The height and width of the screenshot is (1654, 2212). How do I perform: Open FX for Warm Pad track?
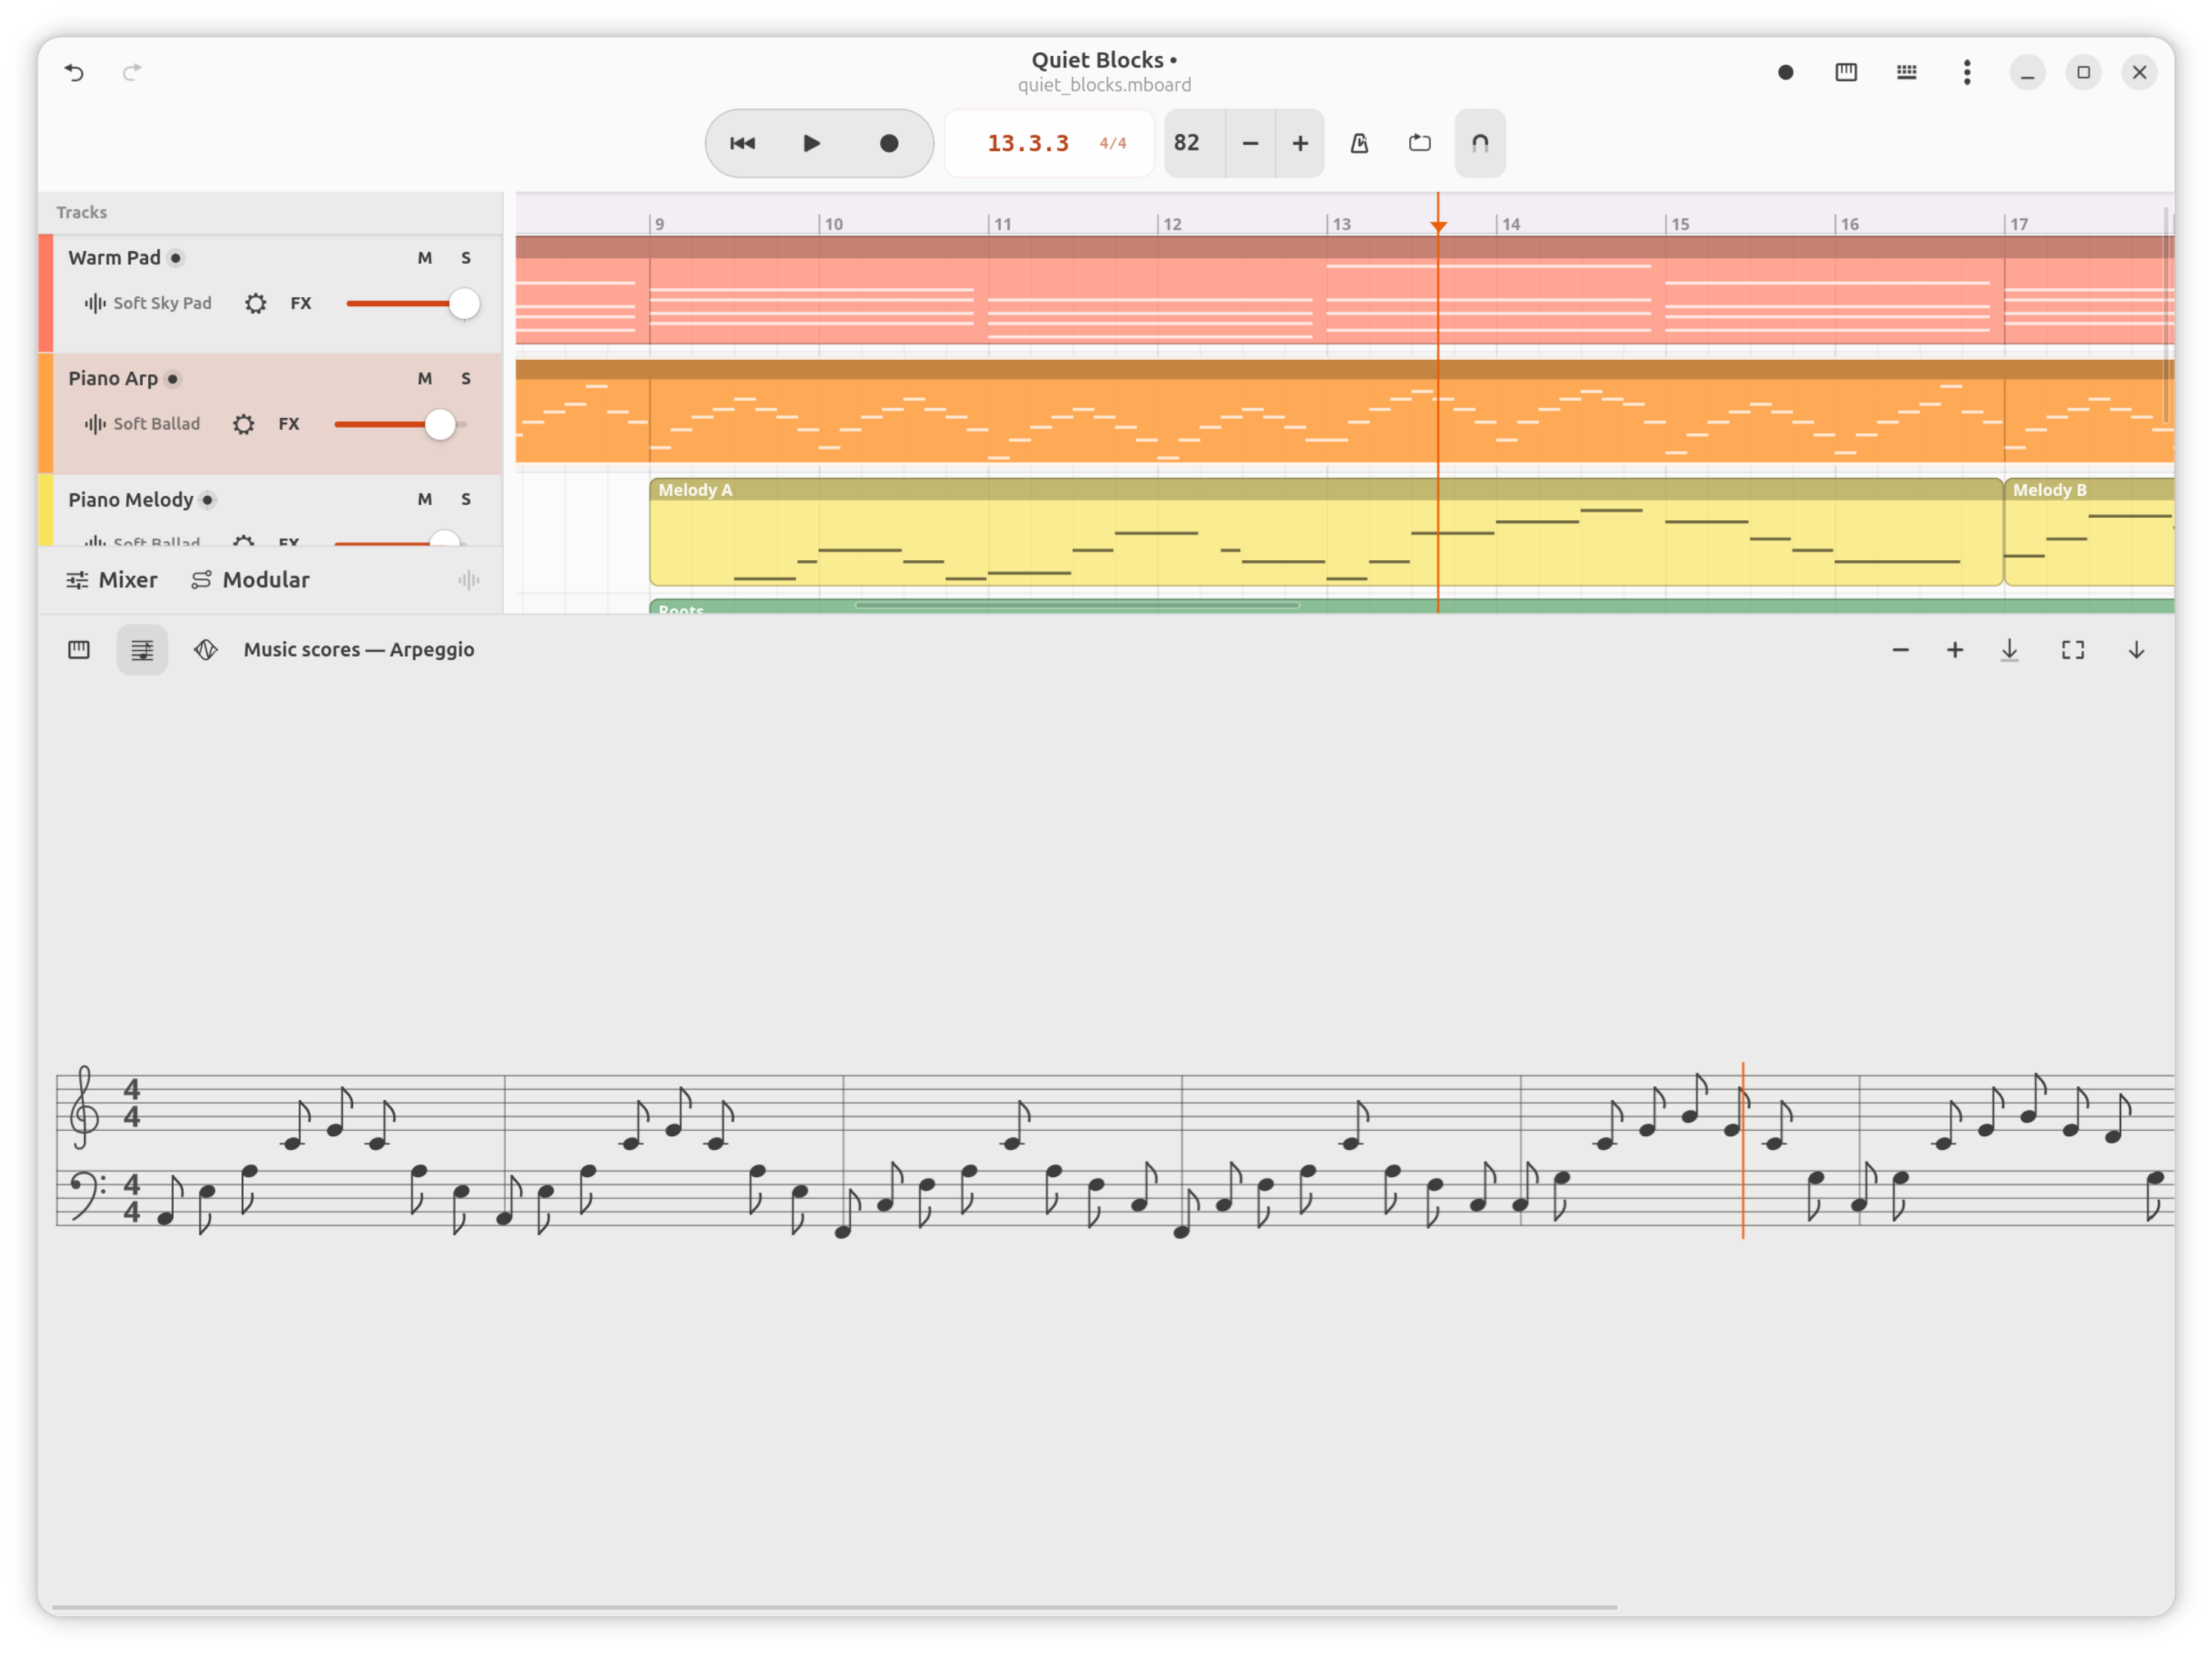tap(301, 303)
